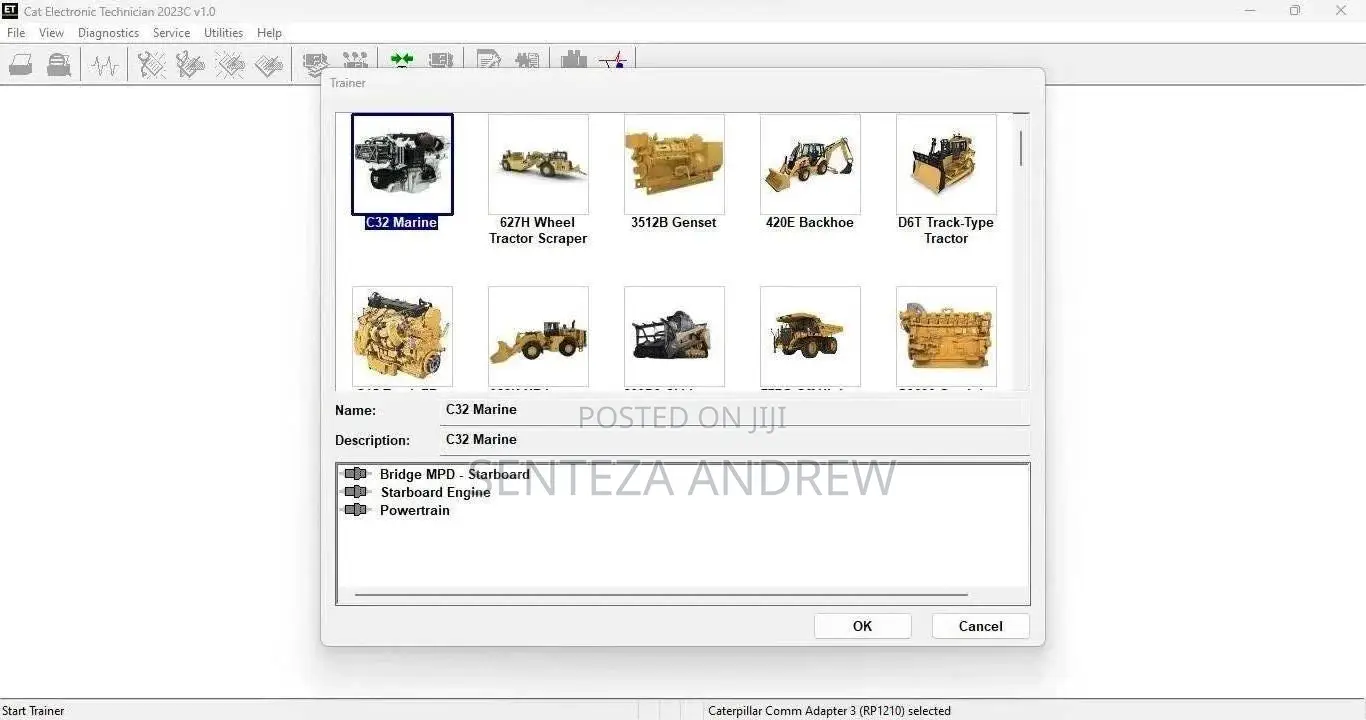Click Caterpillar Comm Adapter 3 status text
The height and width of the screenshot is (720, 1366).
point(829,711)
